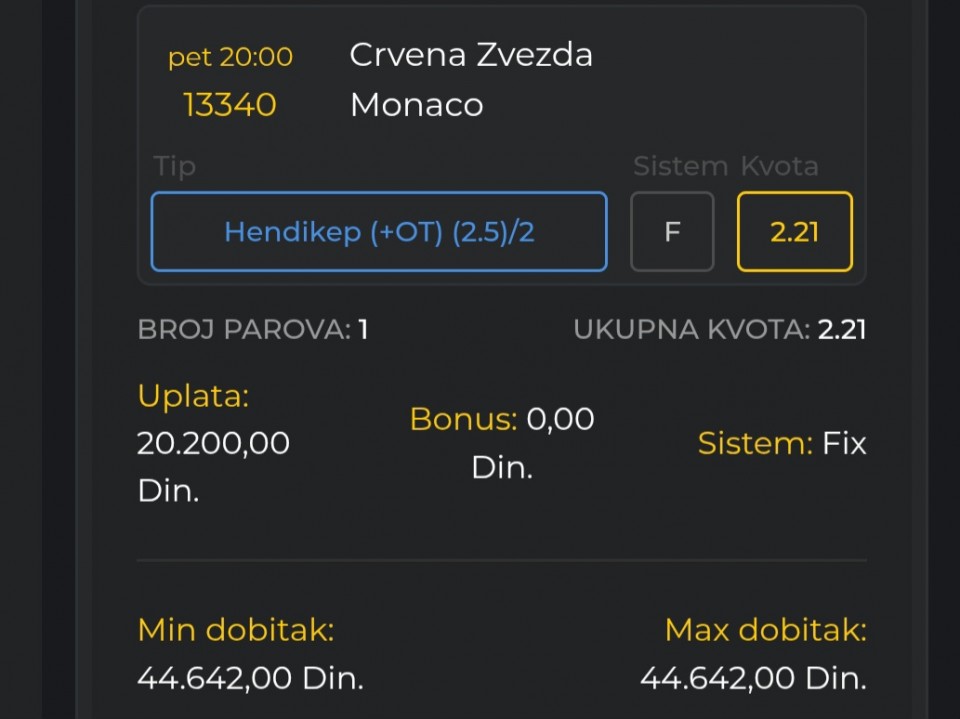This screenshot has width=960, height=719.
Task: Click the BROJ PAROVA: 1 text
Action: pos(253,330)
